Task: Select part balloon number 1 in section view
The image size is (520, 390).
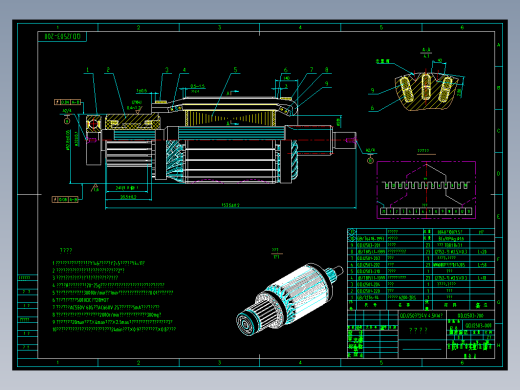Action: 88,70
